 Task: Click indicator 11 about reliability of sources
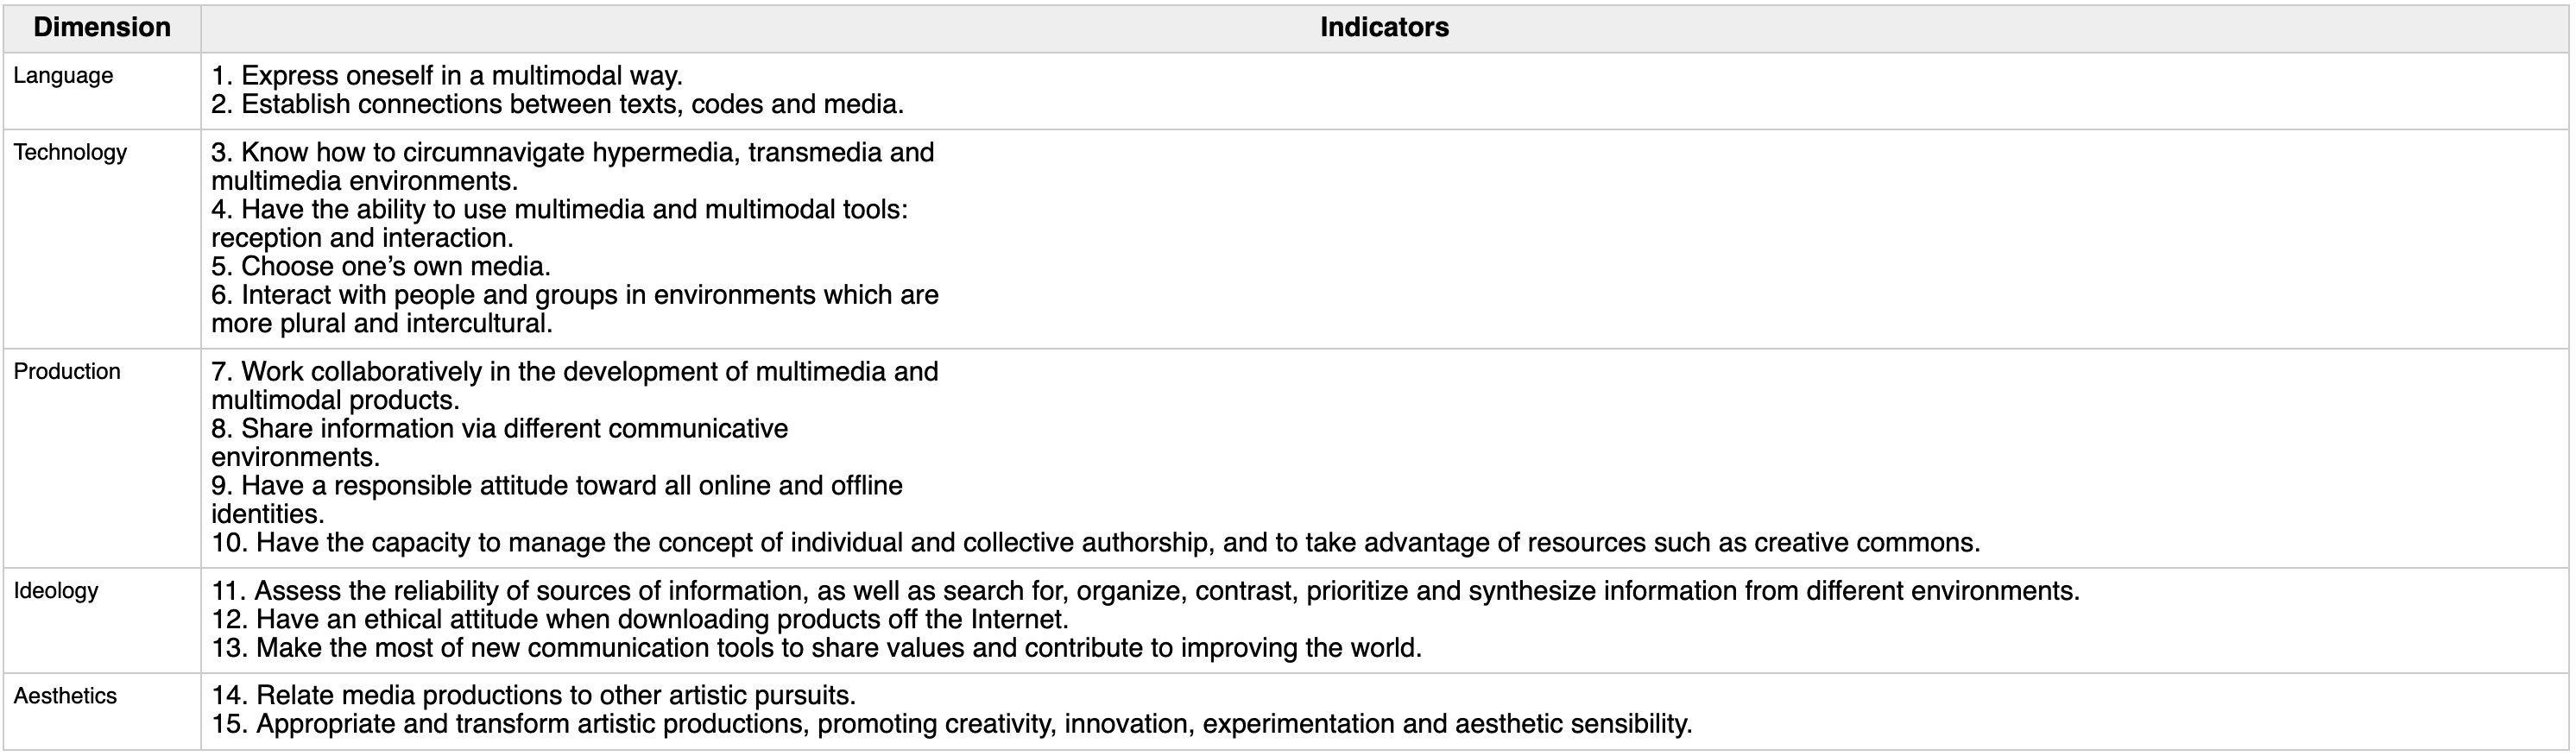click(x=1145, y=591)
